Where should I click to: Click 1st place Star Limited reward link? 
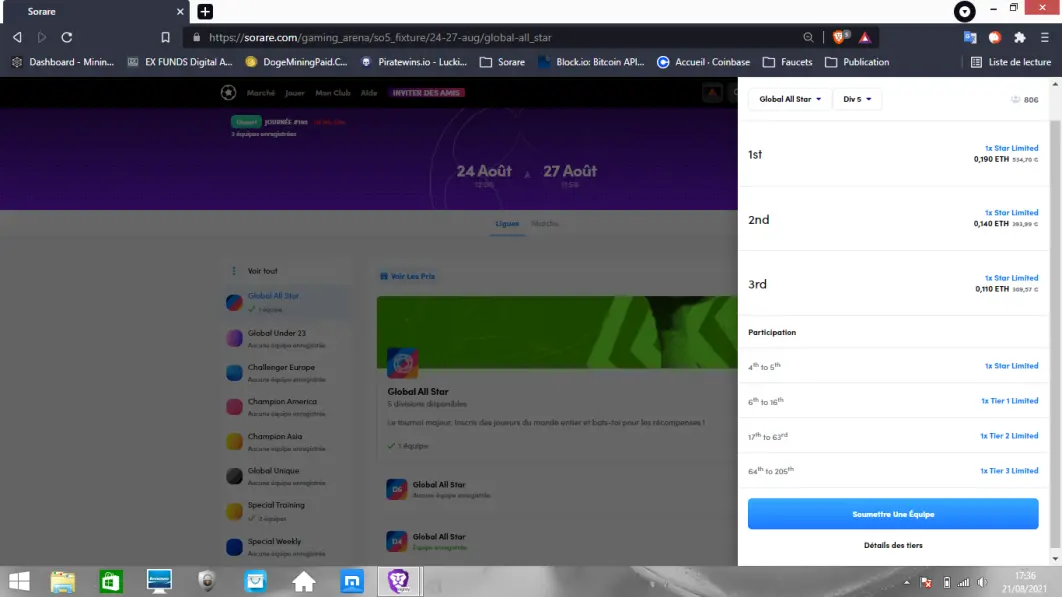click(x=1011, y=148)
